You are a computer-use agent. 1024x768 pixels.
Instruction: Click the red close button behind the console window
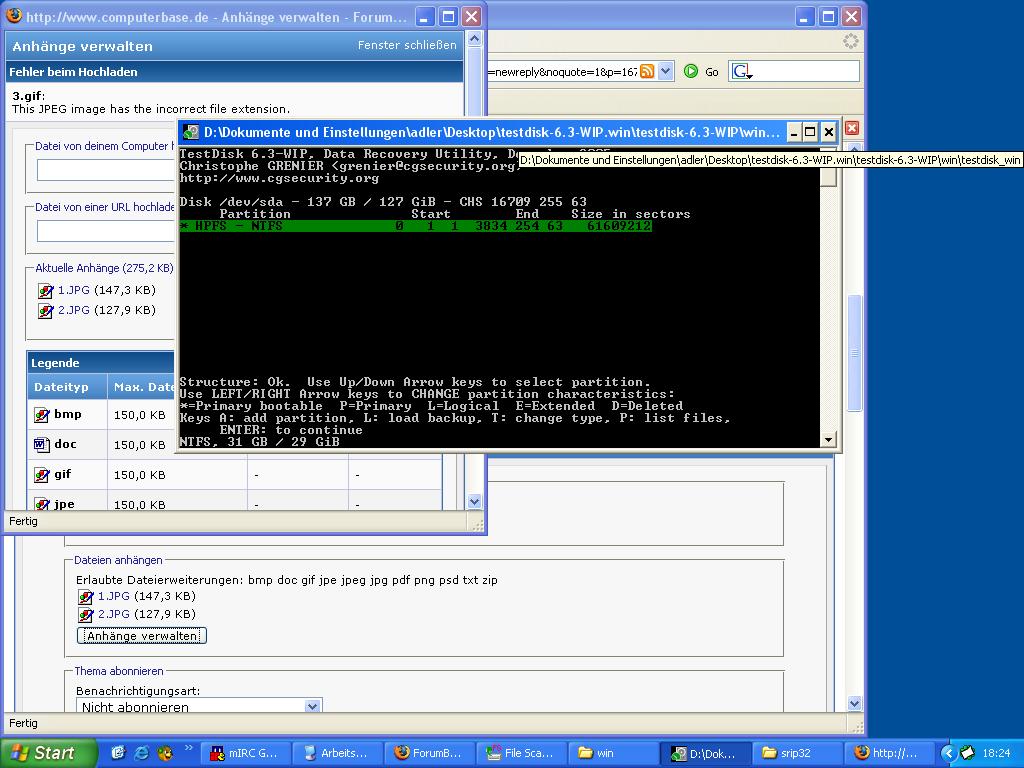click(x=852, y=128)
